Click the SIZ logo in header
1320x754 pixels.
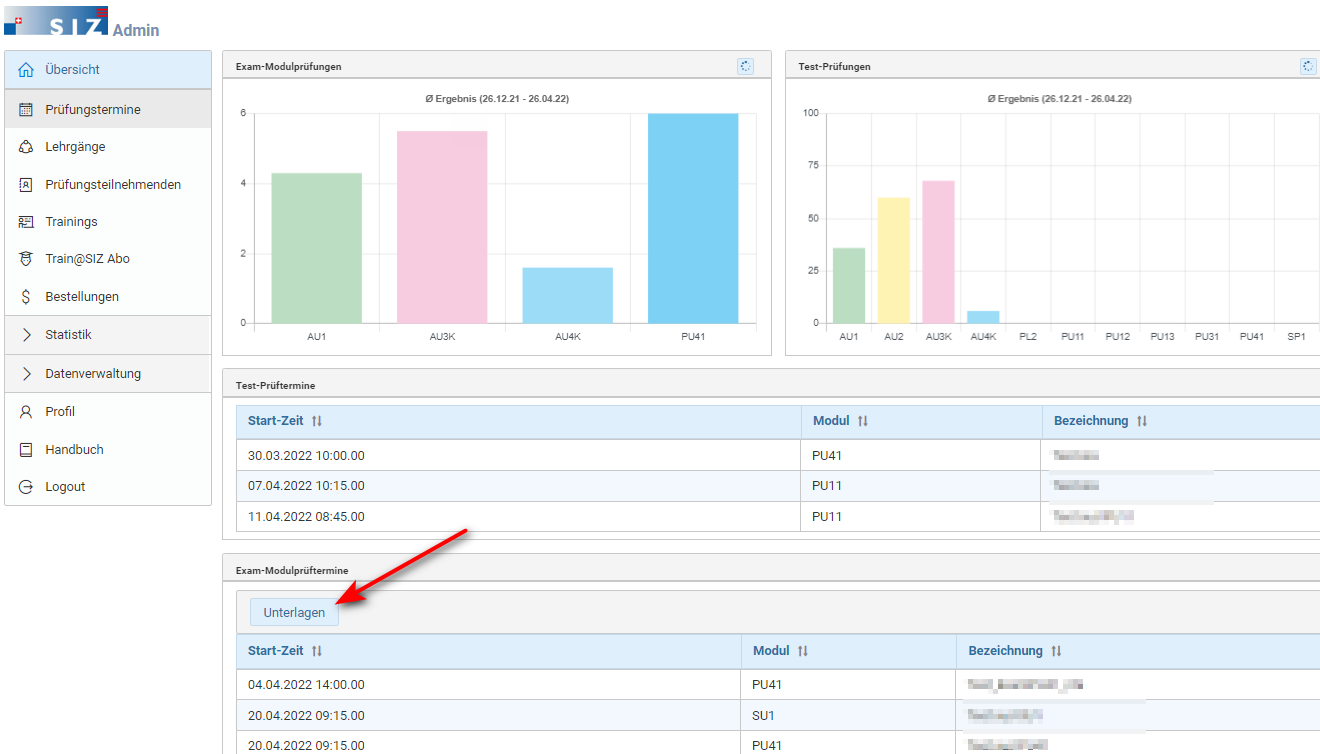(x=56, y=20)
